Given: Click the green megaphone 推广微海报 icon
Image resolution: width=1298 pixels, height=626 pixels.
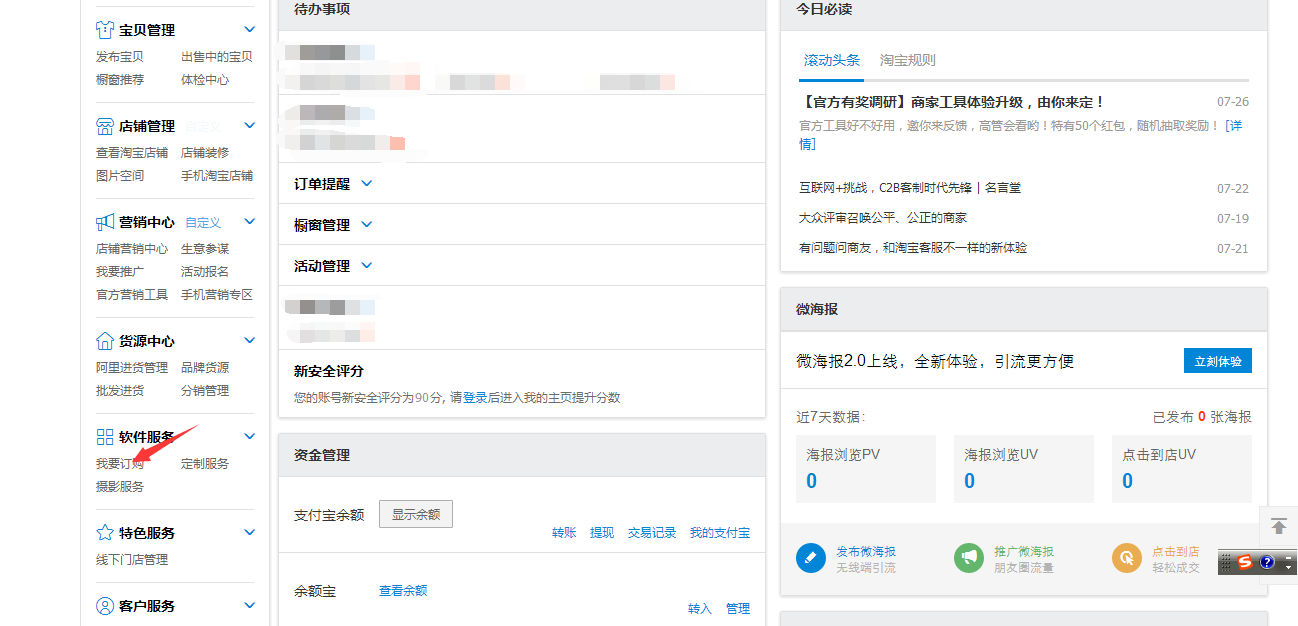Looking at the screenshot, I should 969,558.
